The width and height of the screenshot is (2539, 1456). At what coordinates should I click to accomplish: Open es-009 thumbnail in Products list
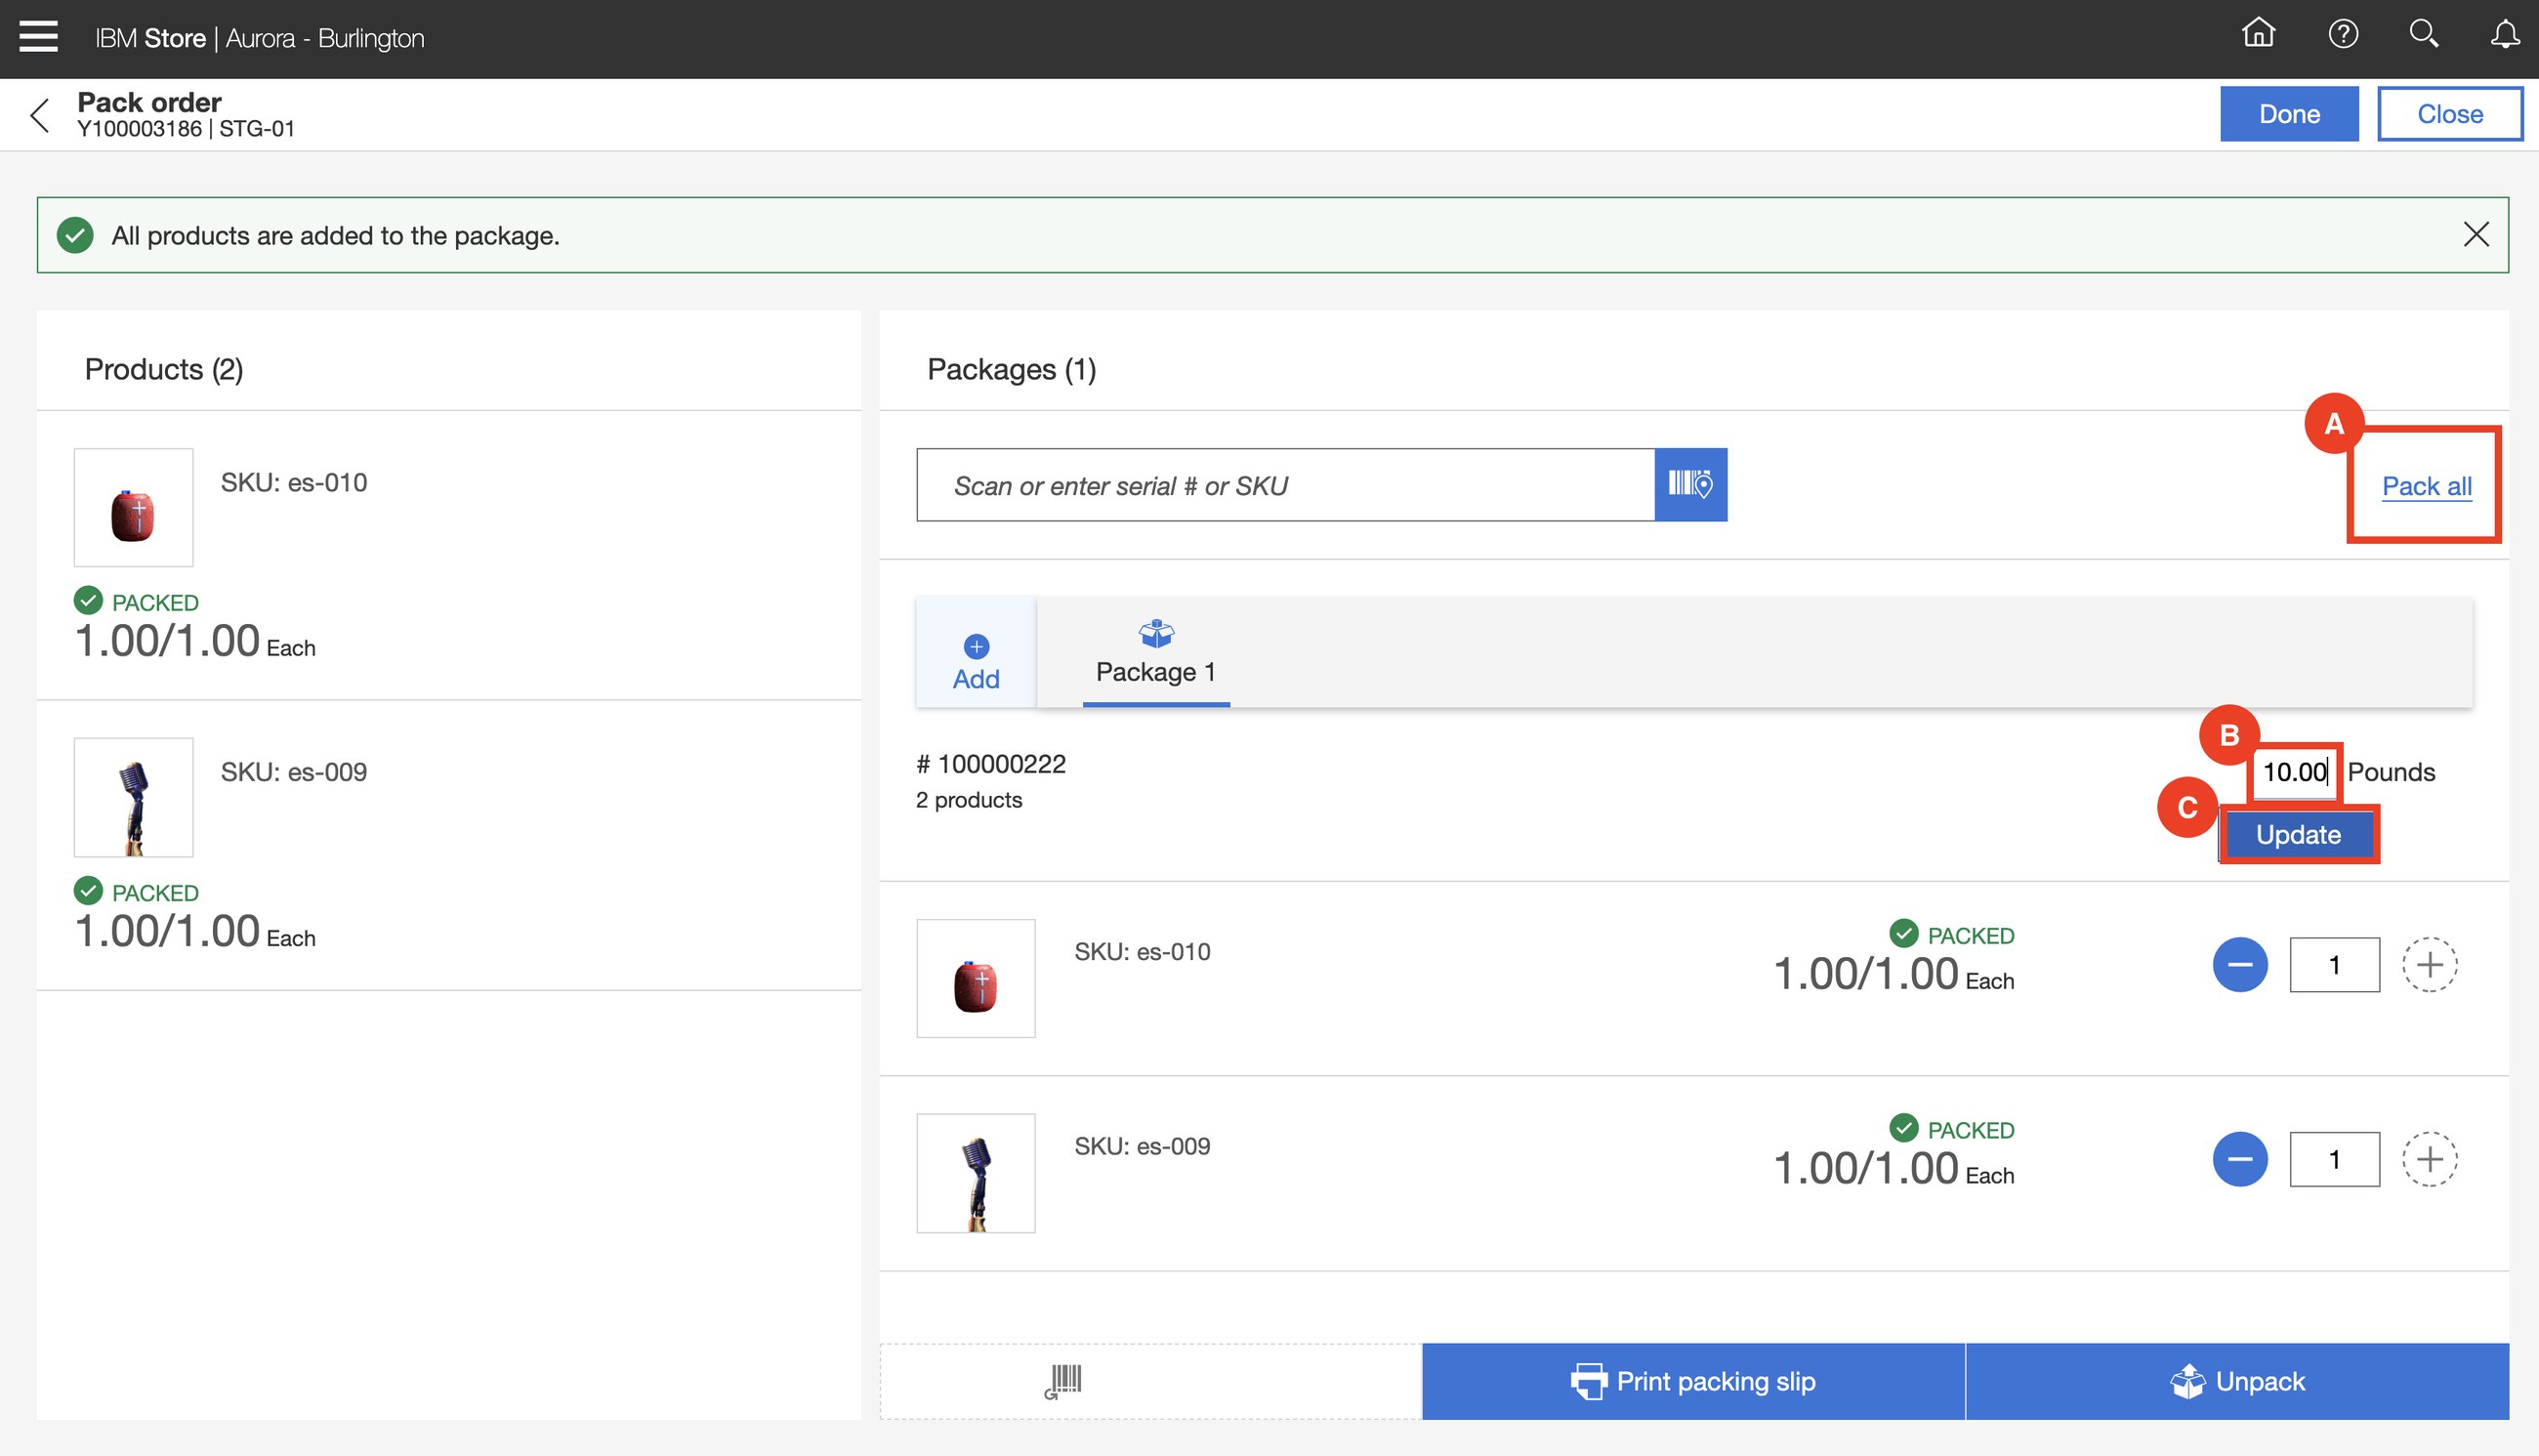coord(133,798)
